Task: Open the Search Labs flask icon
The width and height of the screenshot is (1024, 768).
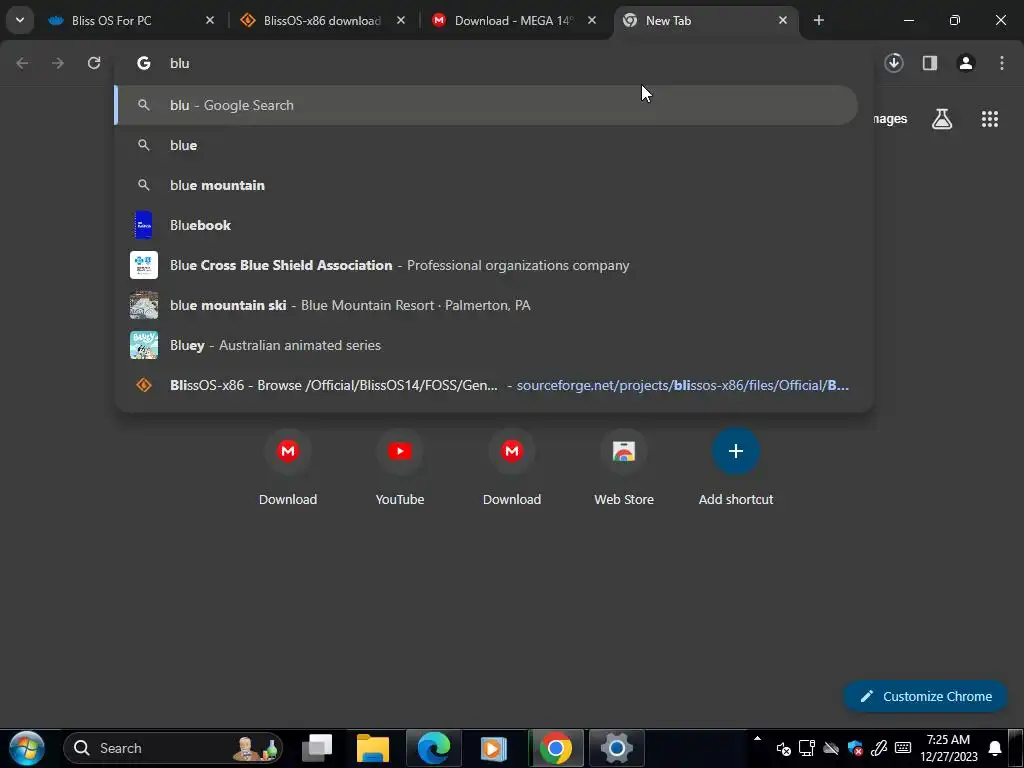Action: 941,119
